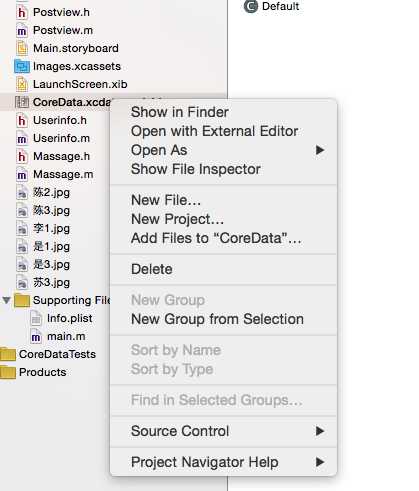Screen dimensions: 419x491
Task: Collapse the Supporting Files group
Action: pos(6,300)
